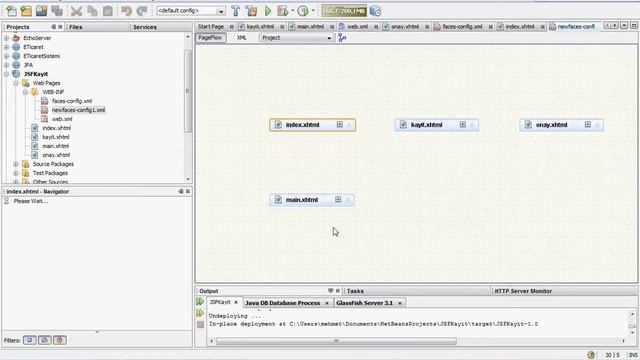Expand the kayit.xhtml page flow node
Screen dimensions: 640x360
click(x=462, y=124)
